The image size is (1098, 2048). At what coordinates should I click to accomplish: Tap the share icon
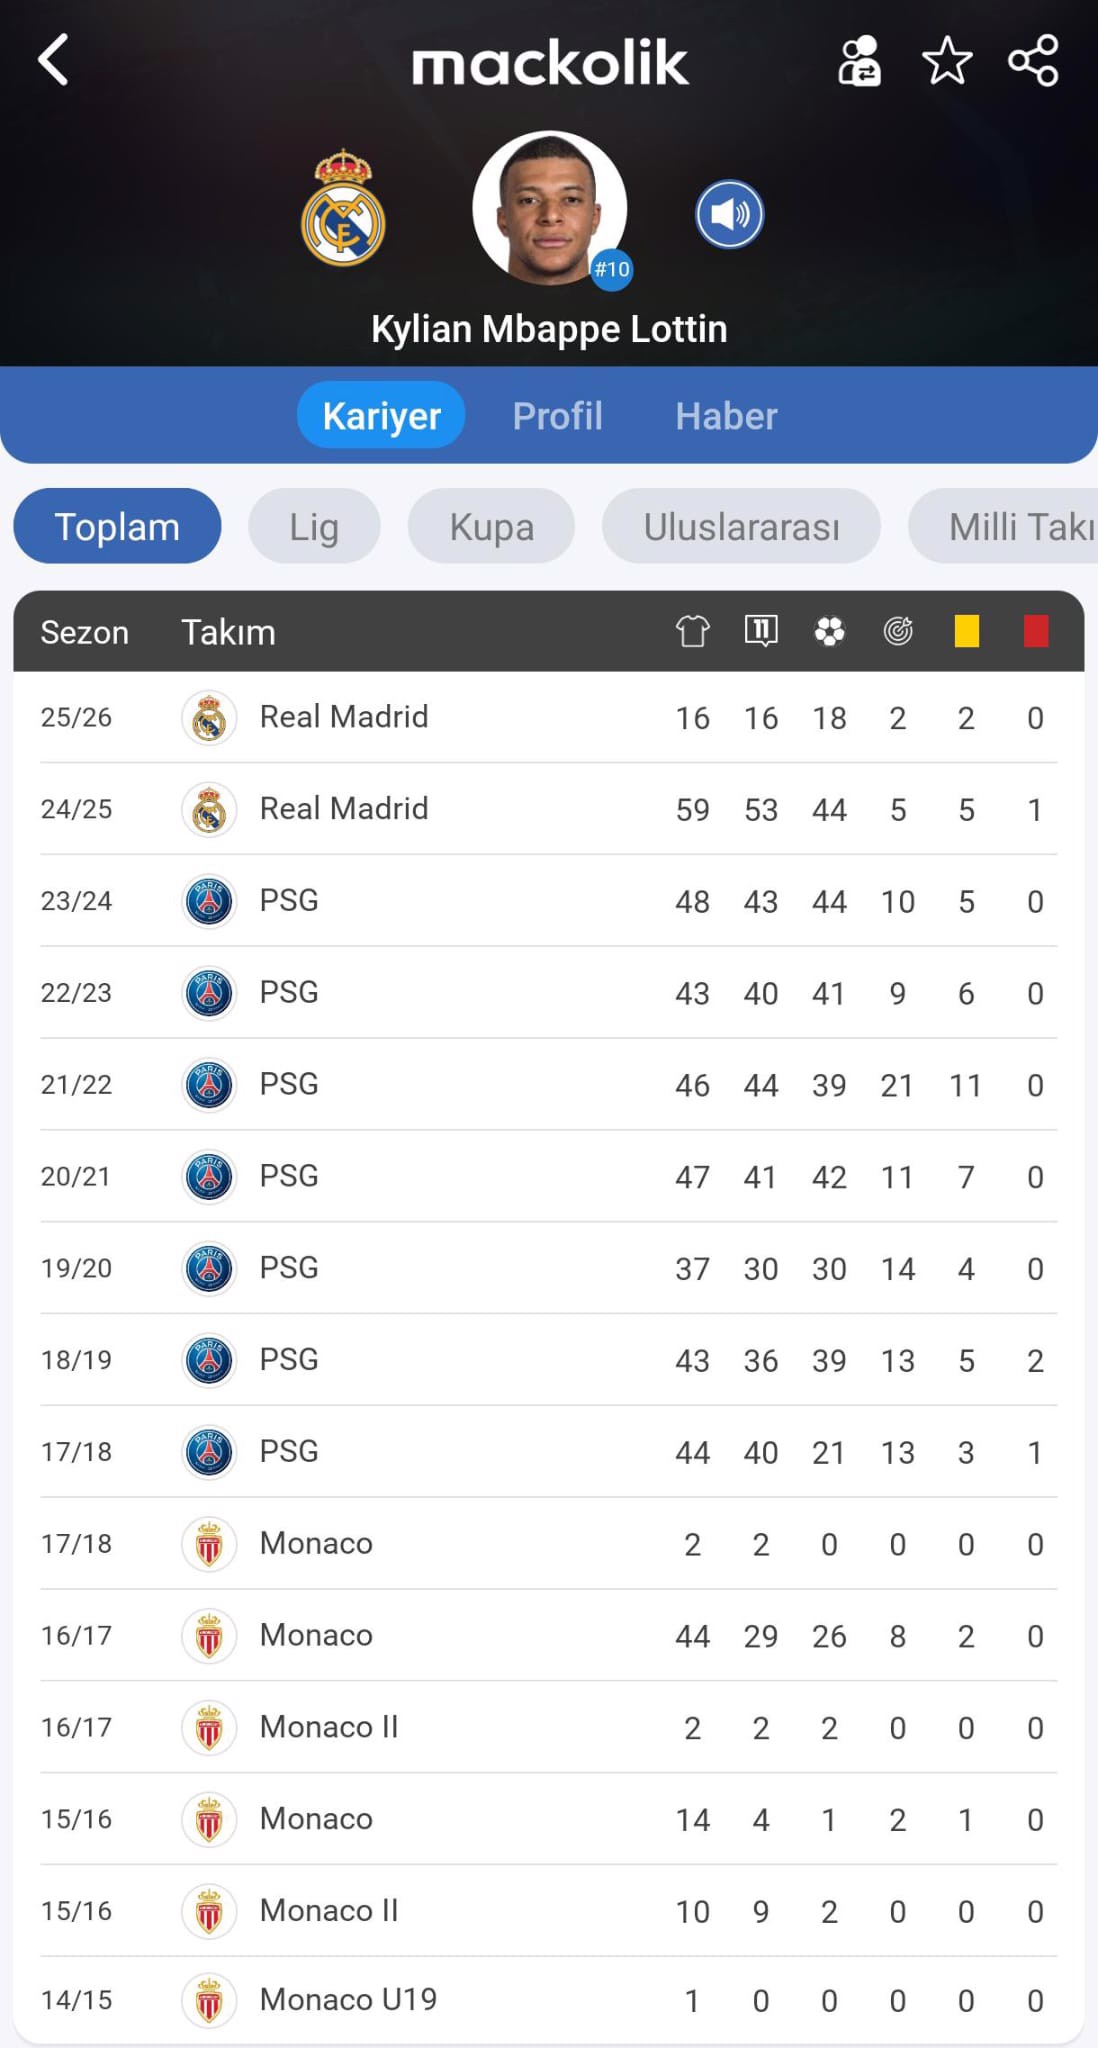pos(1033,61)
